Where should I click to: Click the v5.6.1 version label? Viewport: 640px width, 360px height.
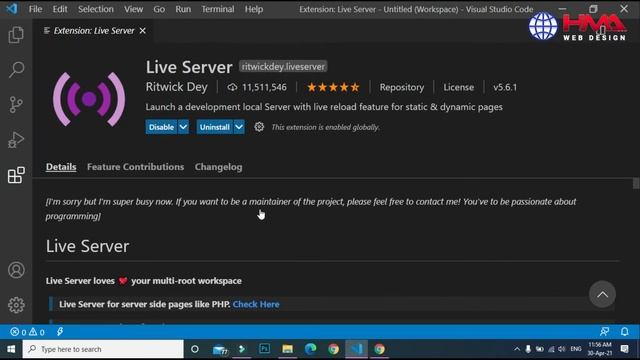(x=504, y=87)
